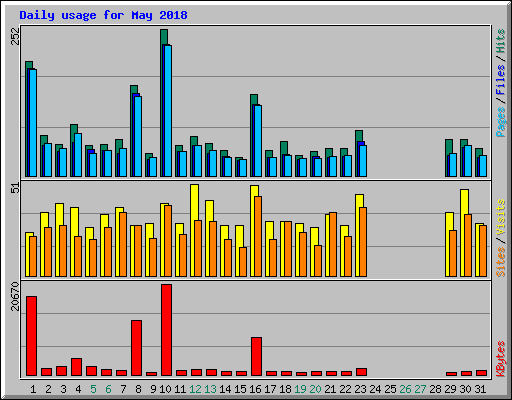Click day 18 on the date axis
512x400 pixels.
coord(285,389)
